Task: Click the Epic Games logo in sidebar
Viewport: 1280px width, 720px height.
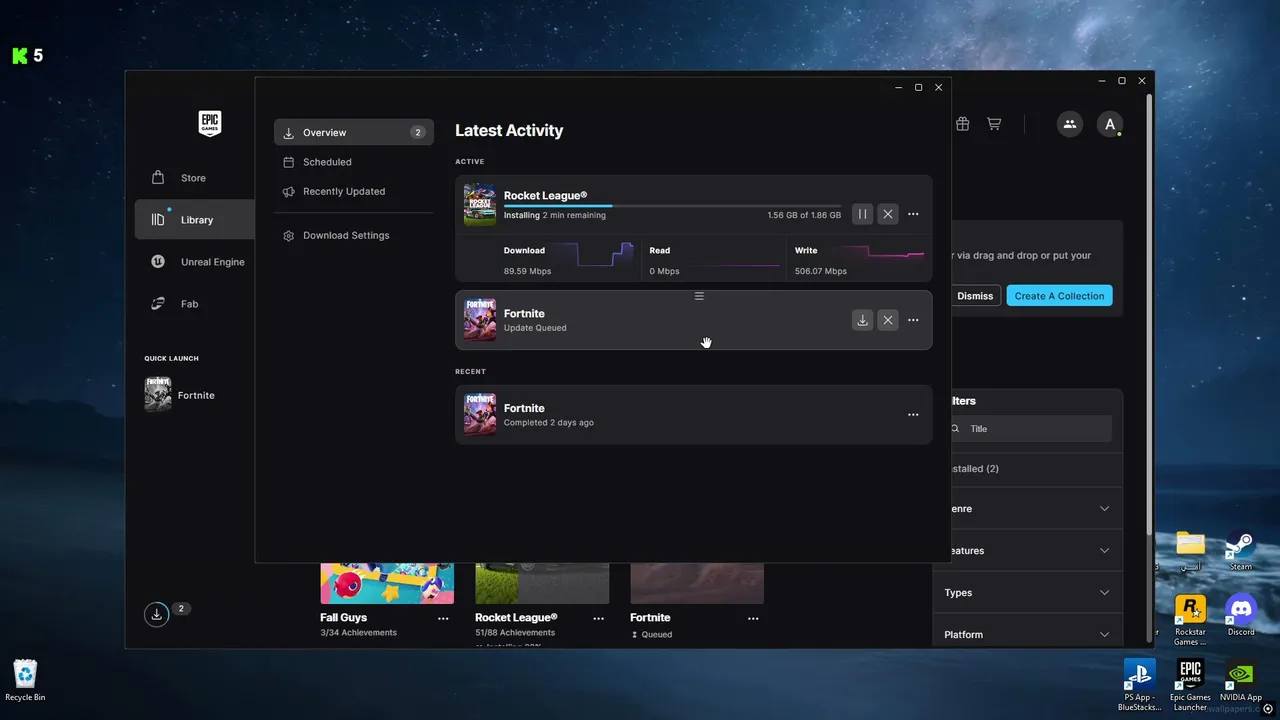Action: point(209,123)
